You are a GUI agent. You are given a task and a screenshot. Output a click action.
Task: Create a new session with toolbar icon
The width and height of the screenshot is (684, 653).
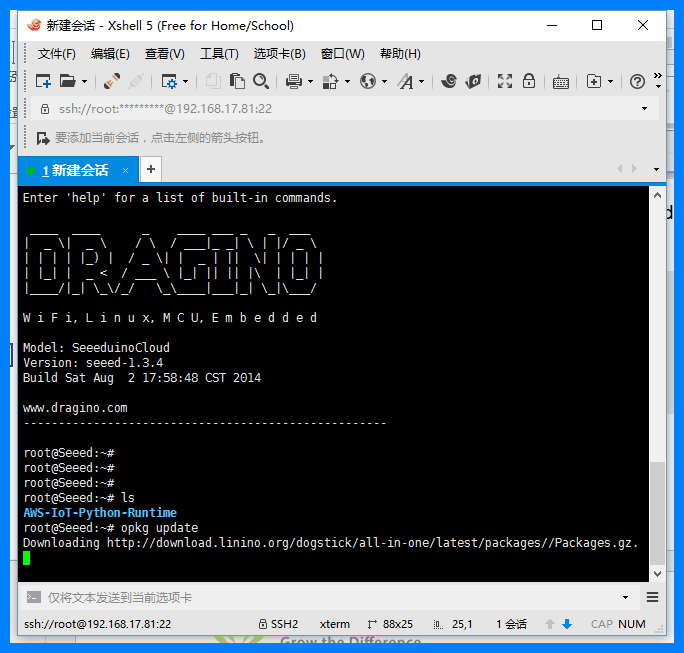point(44,81)
